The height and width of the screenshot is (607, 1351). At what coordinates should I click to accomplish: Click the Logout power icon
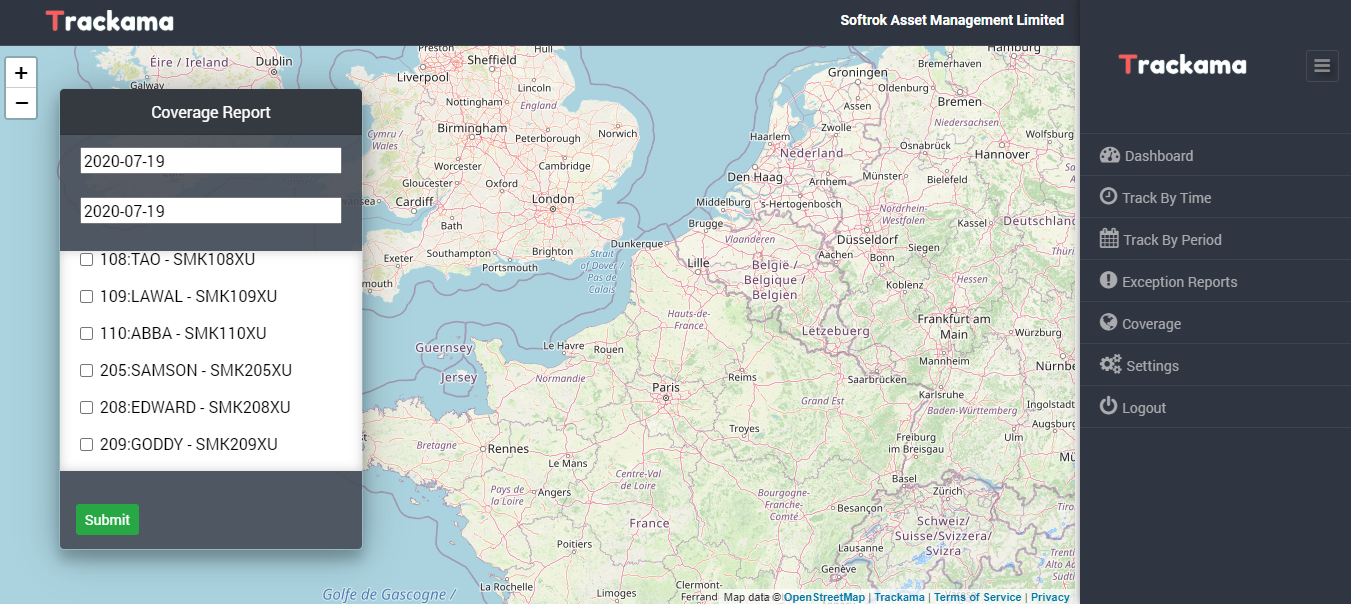point(1108,407)
